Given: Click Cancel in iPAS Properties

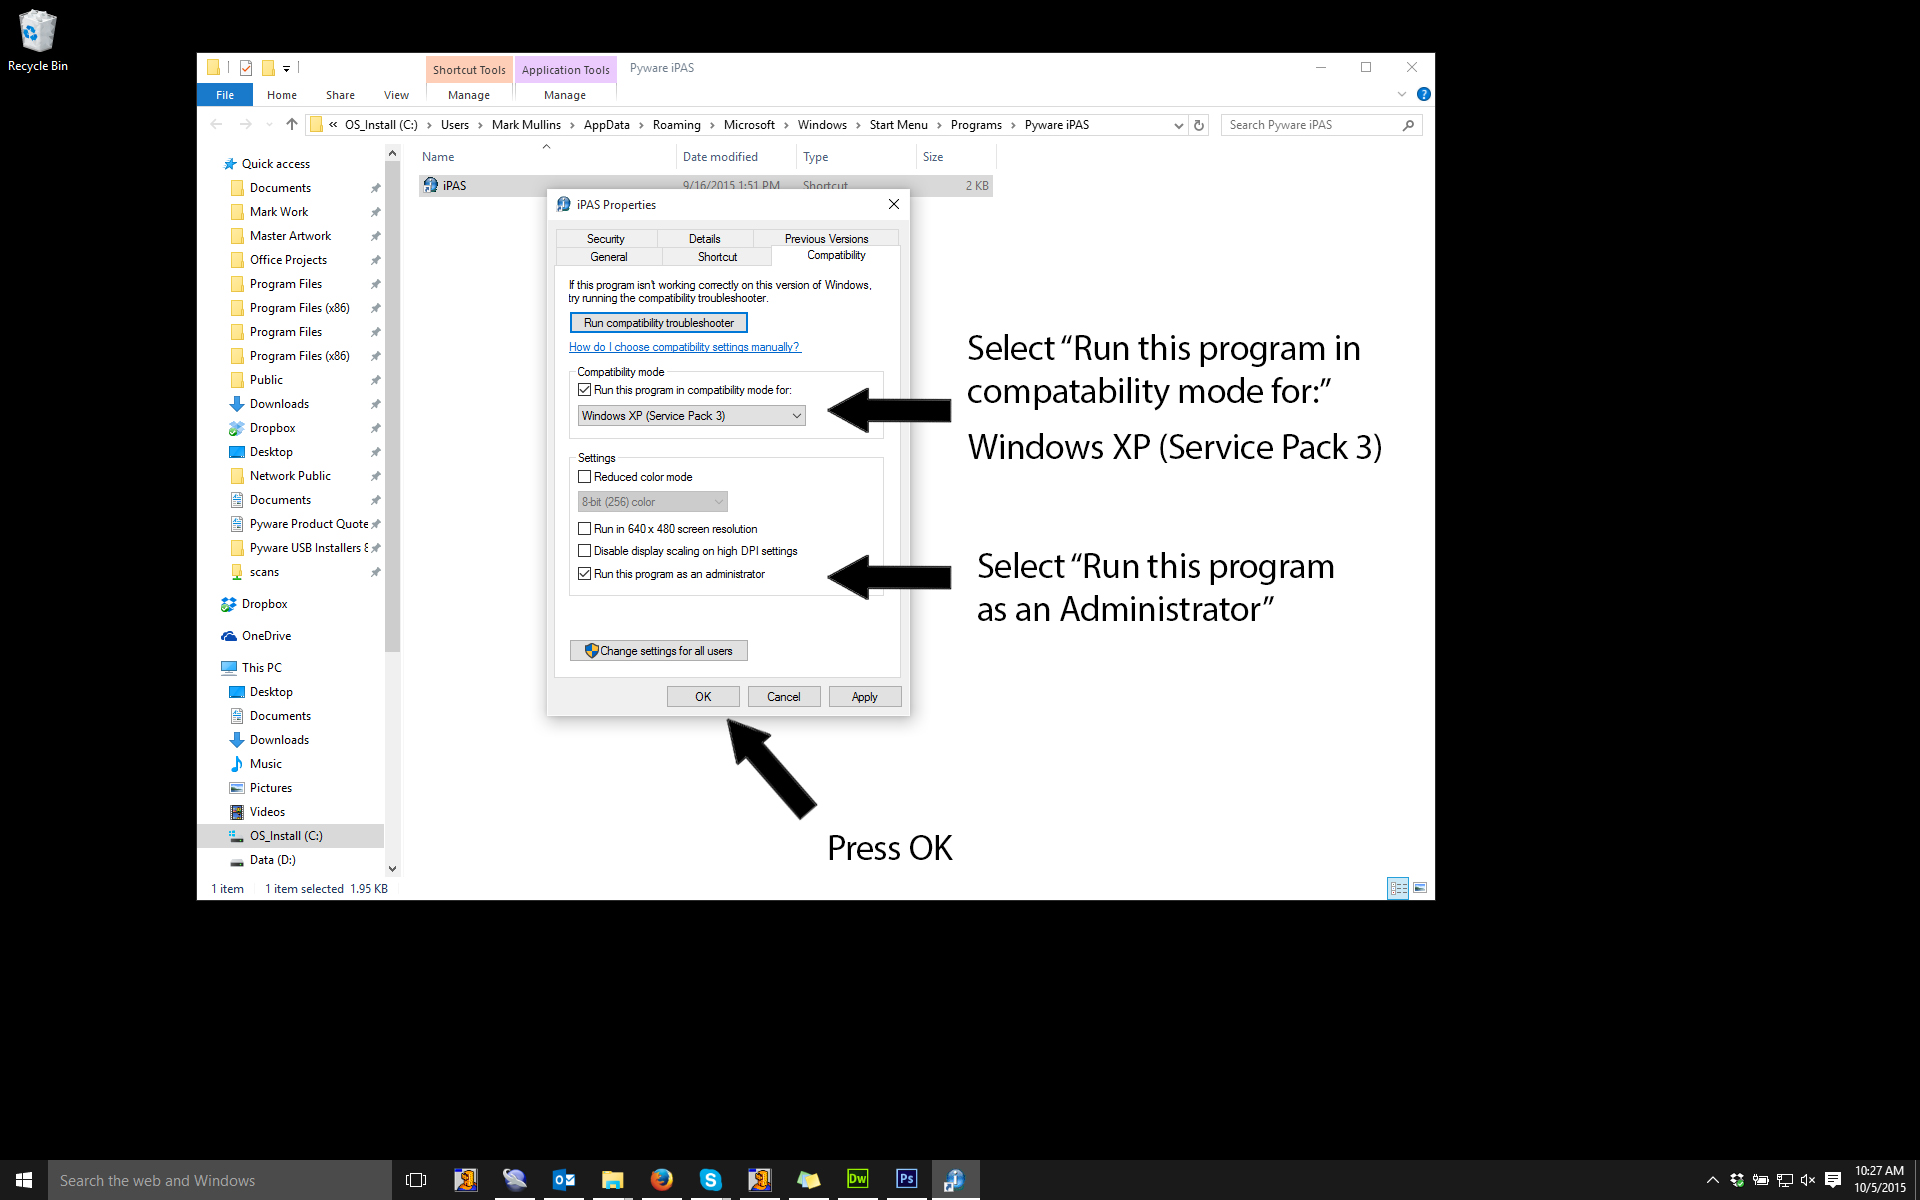Looking at the screenshot, I should click(784, 697).
